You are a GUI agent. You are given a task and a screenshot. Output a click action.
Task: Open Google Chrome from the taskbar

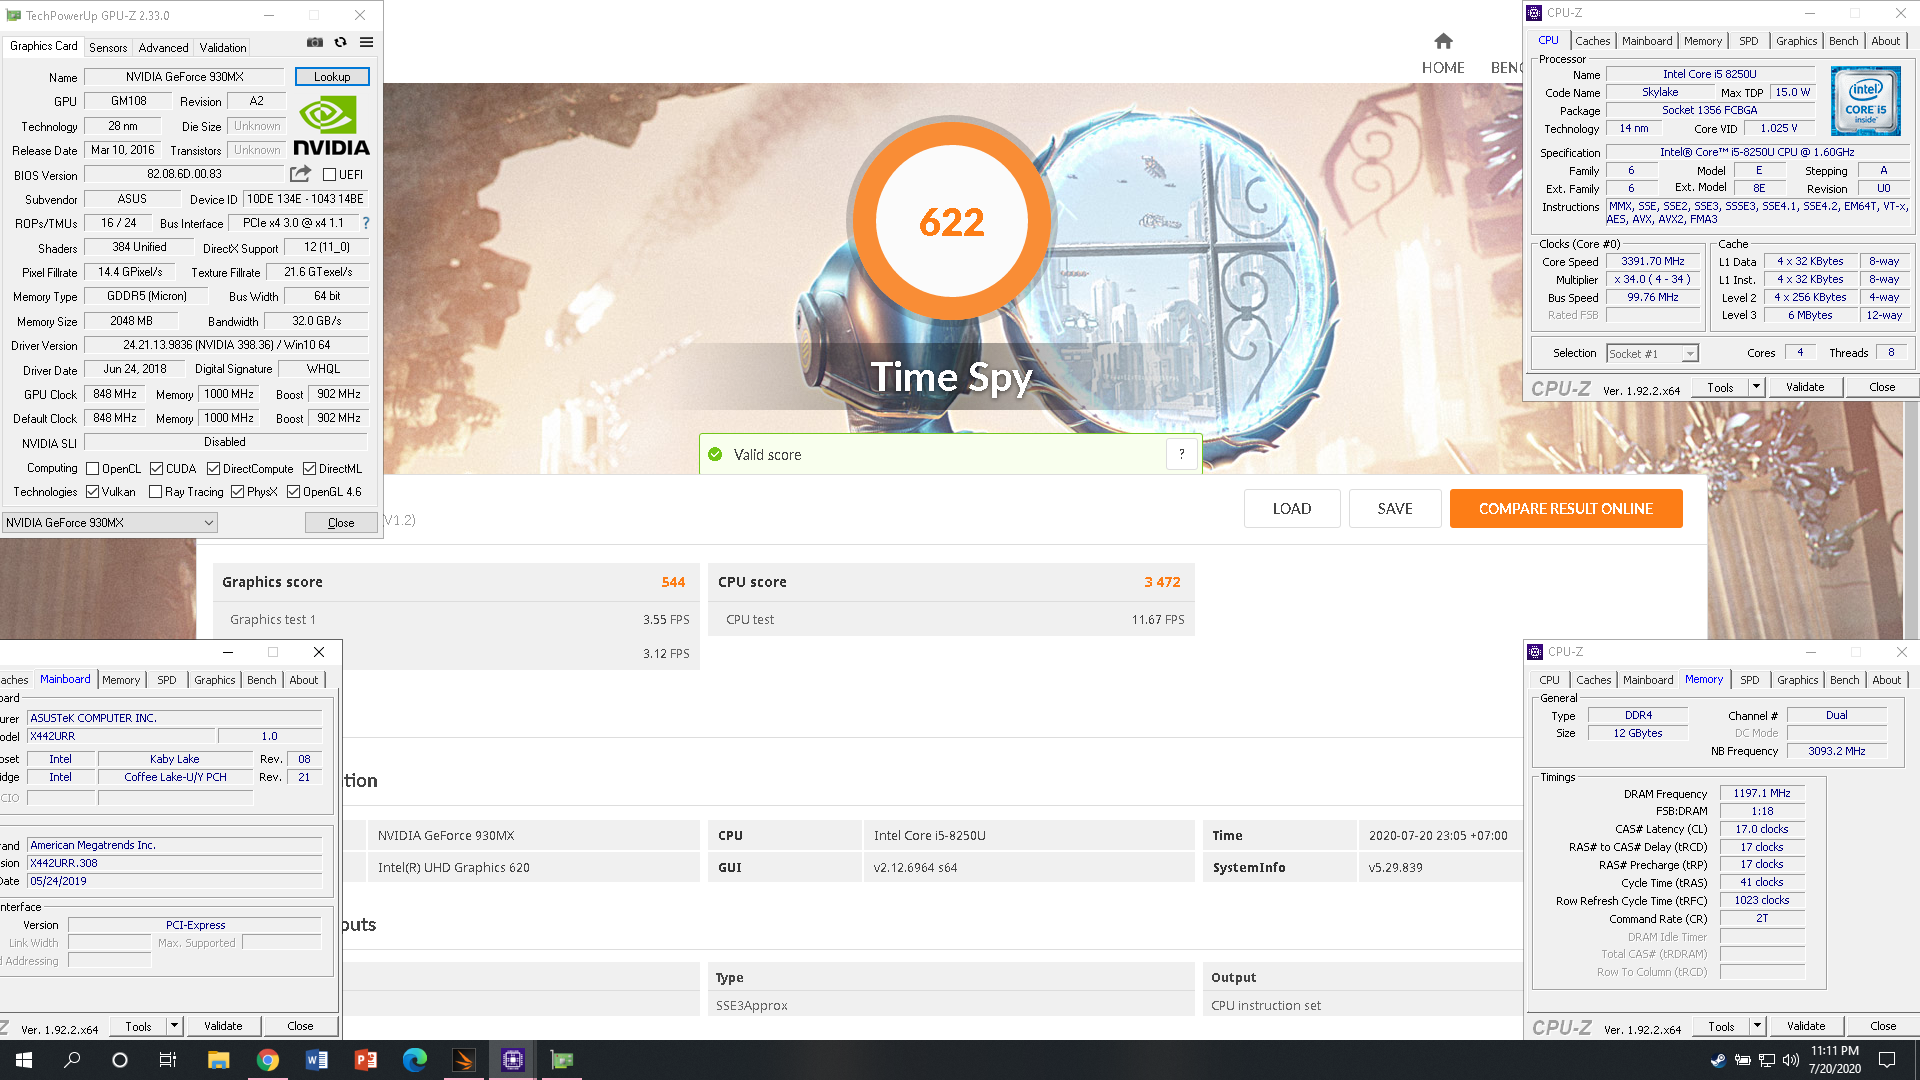pos(267,1060)
